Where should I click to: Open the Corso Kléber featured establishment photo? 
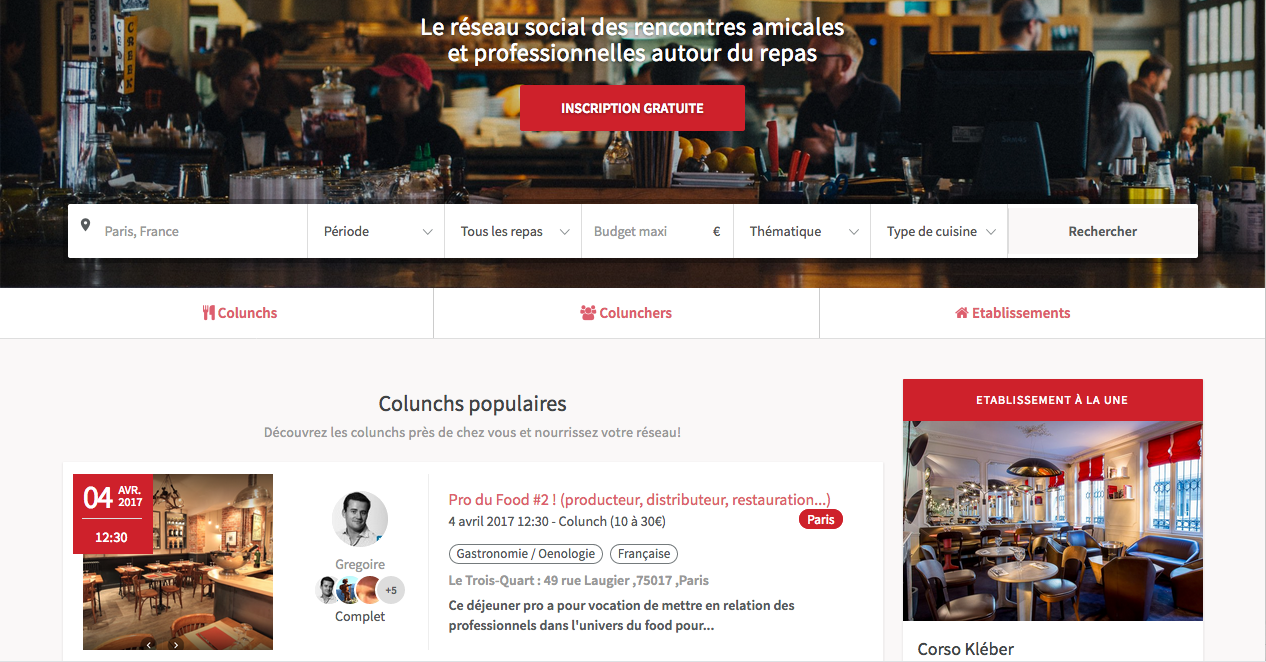tap(1053, 521)
